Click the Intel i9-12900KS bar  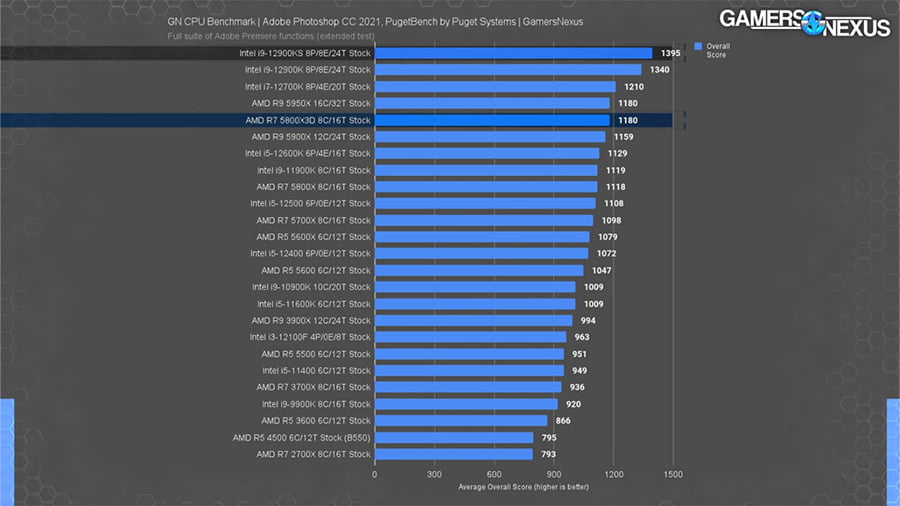coord(513,53)
